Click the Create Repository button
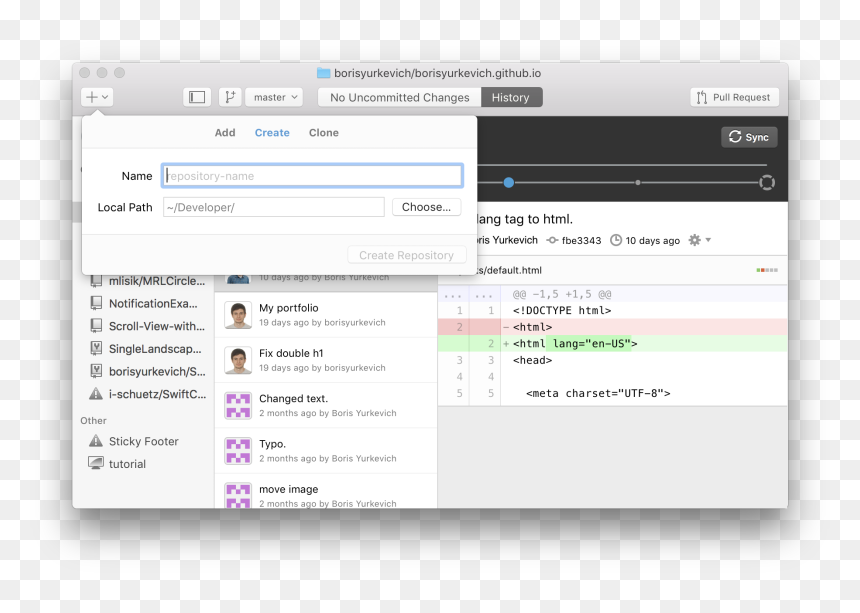The width and height of the screenshot is (860, 613). pos(406,255)
